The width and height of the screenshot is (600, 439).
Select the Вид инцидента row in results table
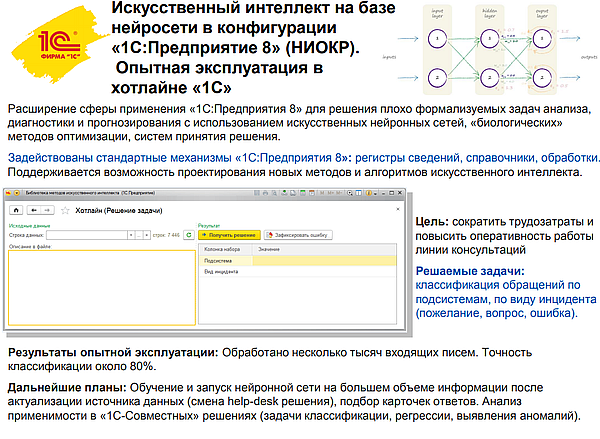click(x=298, y=271)
